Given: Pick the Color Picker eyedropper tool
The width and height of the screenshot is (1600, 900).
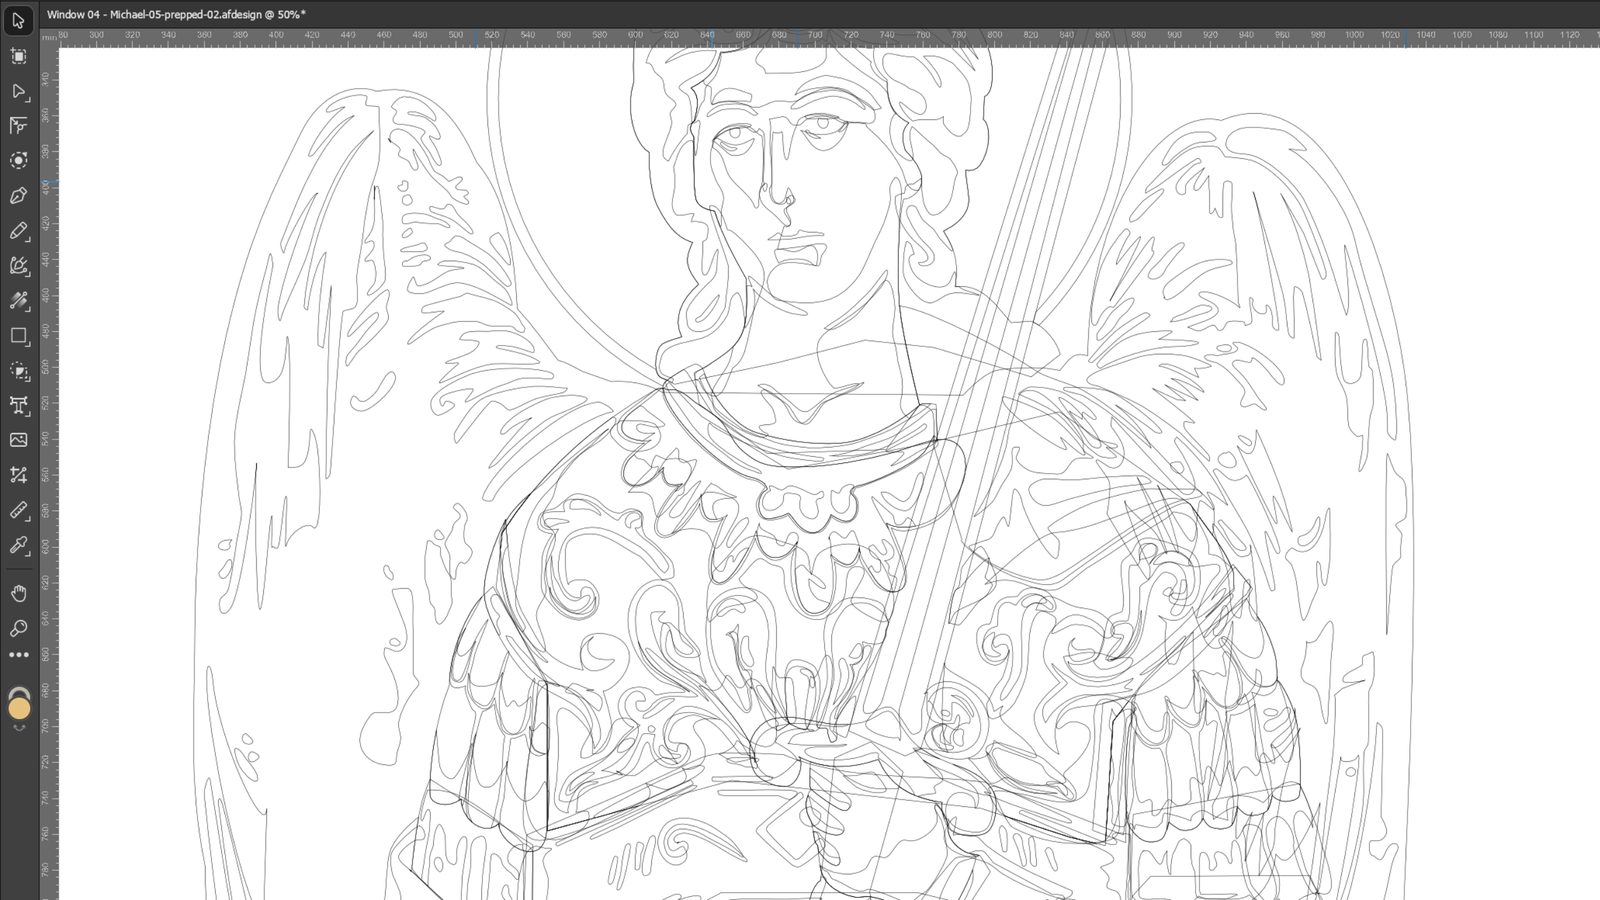Looking at the screenshot, I should pyautogui.click(x=18, y=545).
